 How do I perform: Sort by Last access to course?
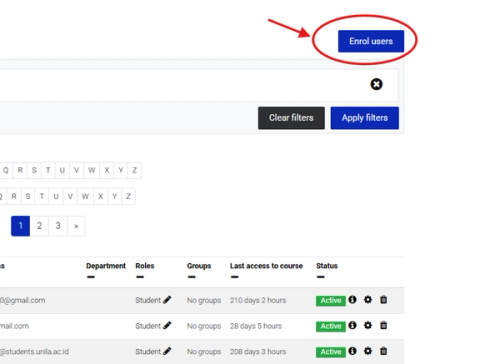(266, 266)
